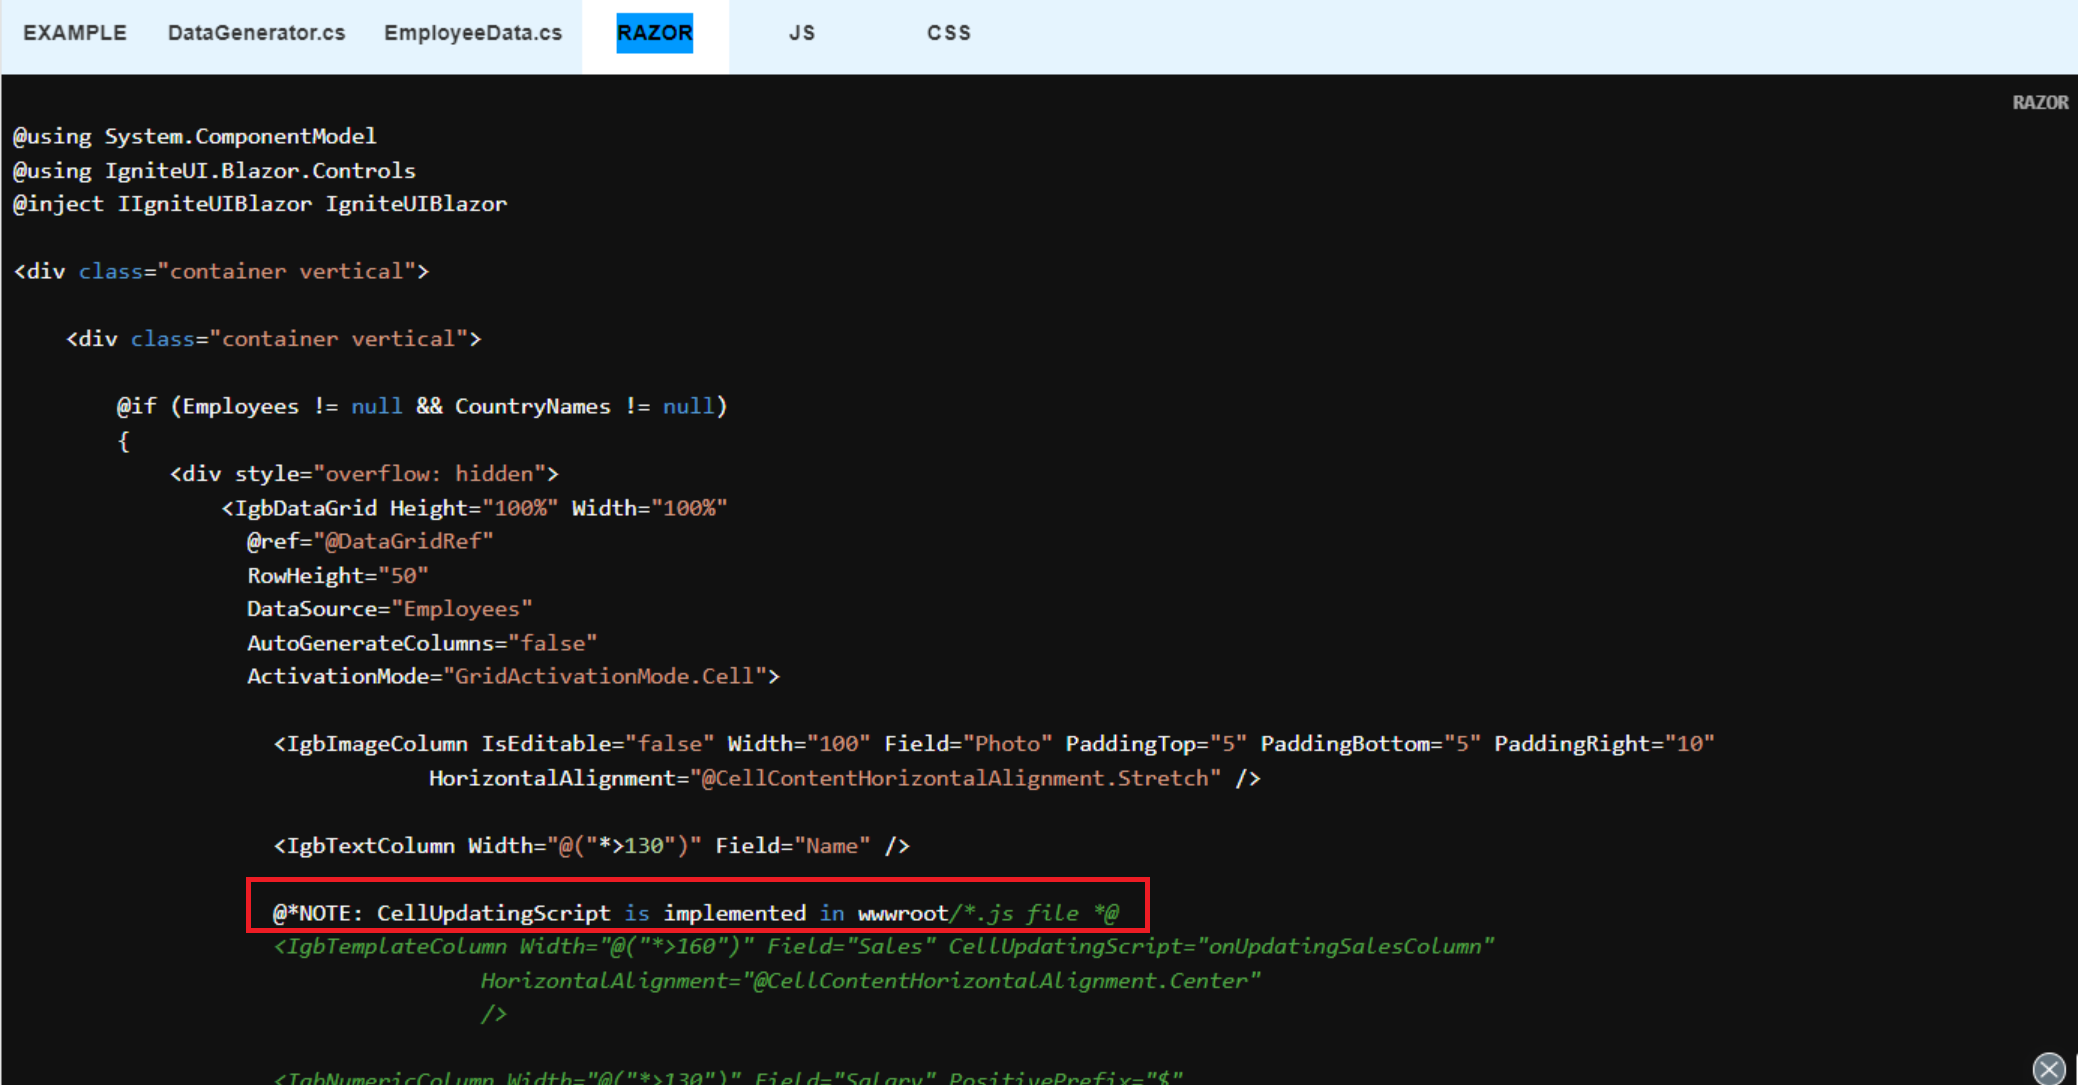Click the @using IgniteUI.Blazor.Controls line
Image resolution: width=2078 pixels, height=1085 pixels.
214,170
